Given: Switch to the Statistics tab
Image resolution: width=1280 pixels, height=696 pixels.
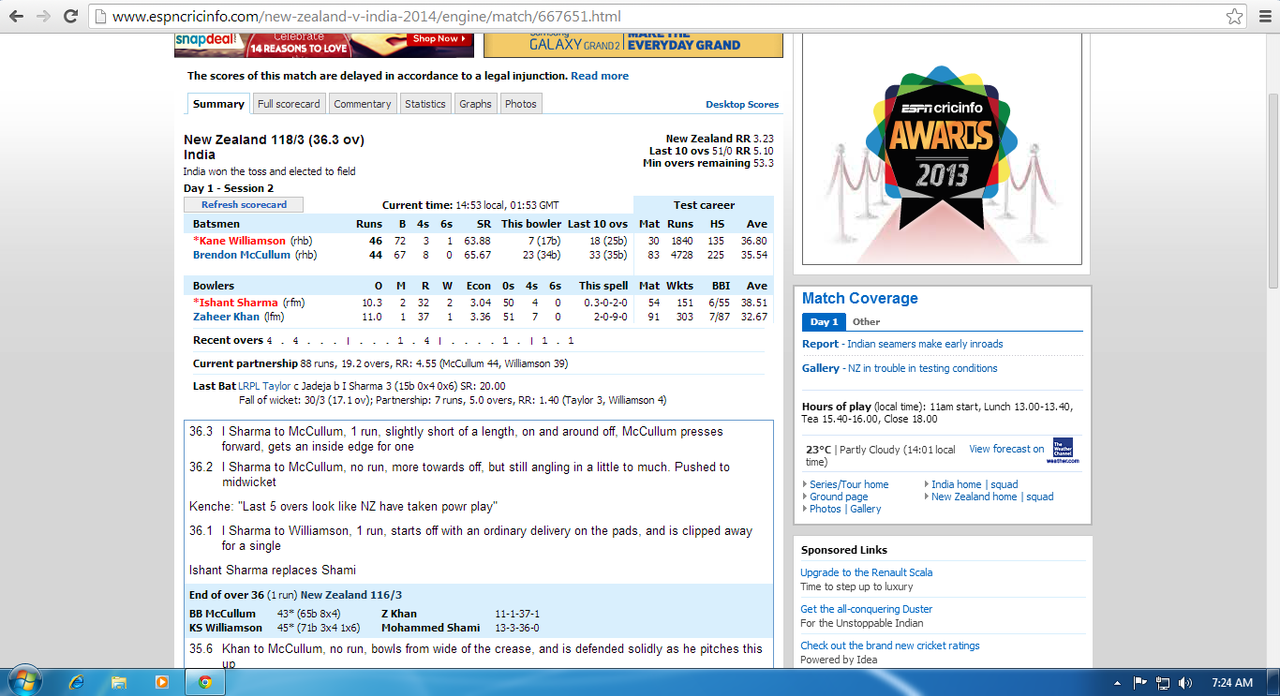Looking at the screenshot, I should [425, 104].
